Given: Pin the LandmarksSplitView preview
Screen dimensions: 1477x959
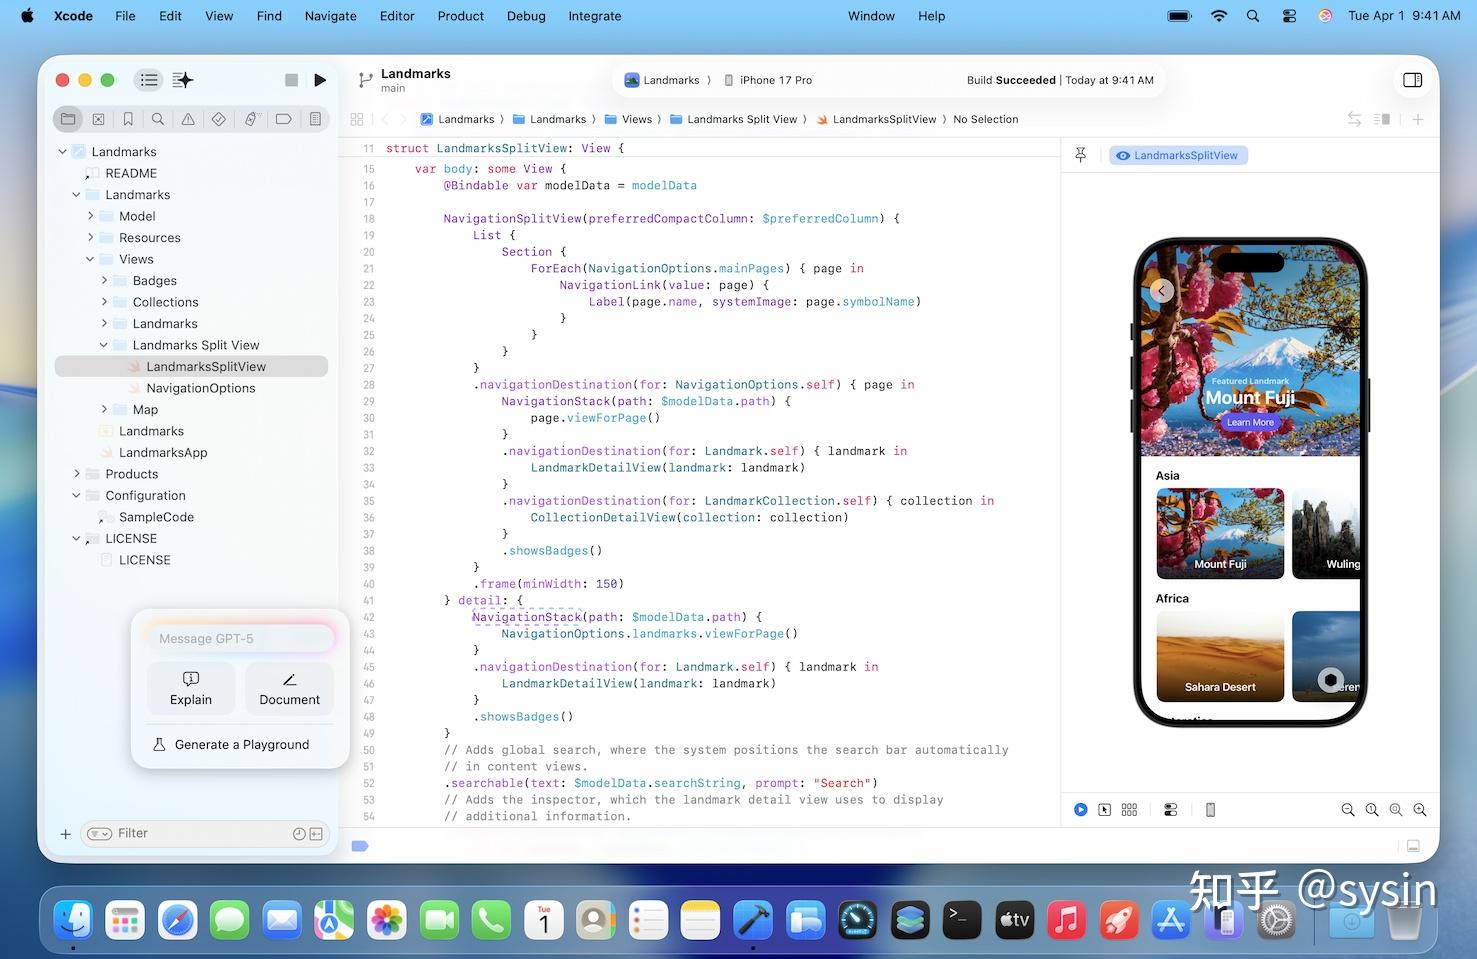Looking at the screenshot, I should pos(1080,155).
